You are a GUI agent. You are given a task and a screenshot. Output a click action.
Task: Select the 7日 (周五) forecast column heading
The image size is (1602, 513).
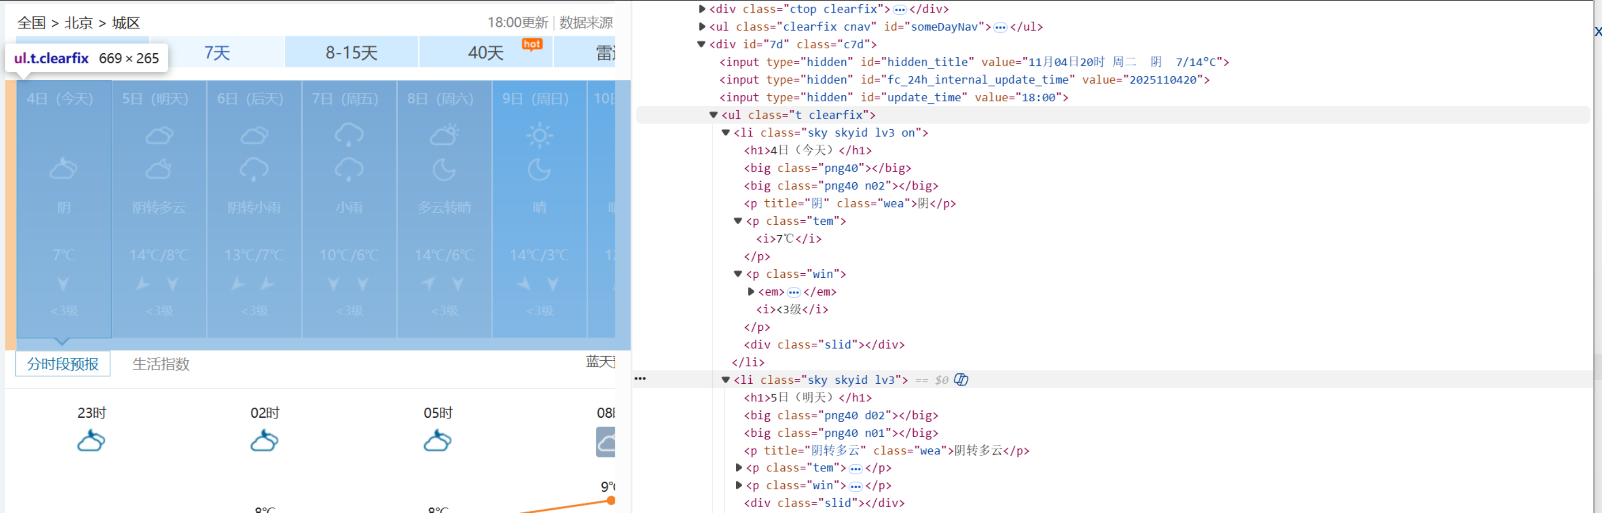[345, 99]
